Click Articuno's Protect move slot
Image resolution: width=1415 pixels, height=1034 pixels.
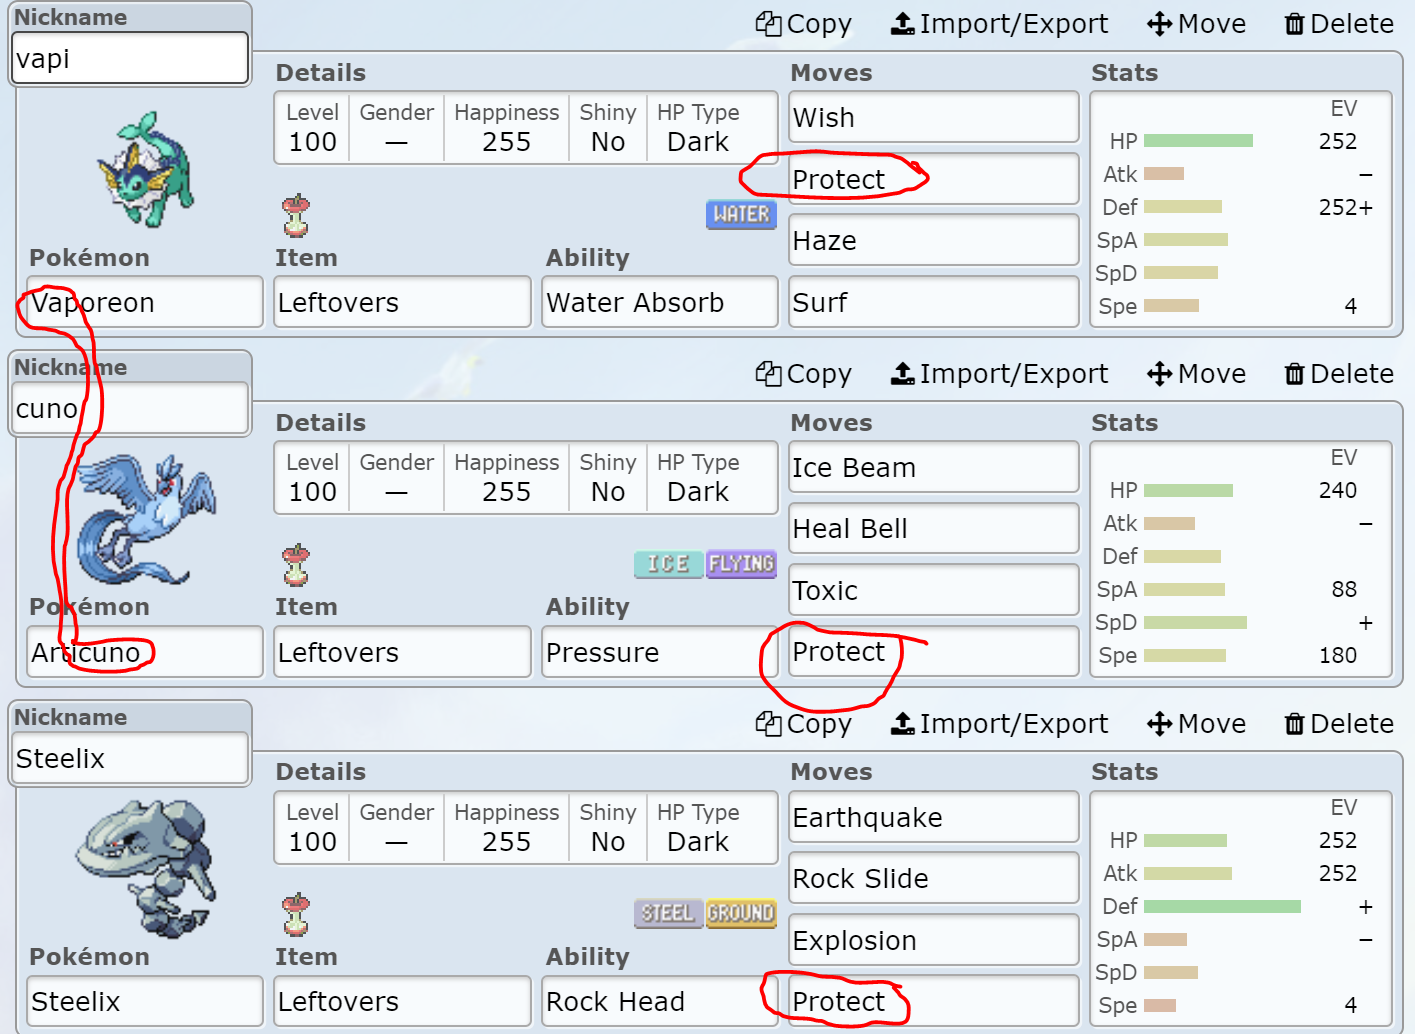934,651
